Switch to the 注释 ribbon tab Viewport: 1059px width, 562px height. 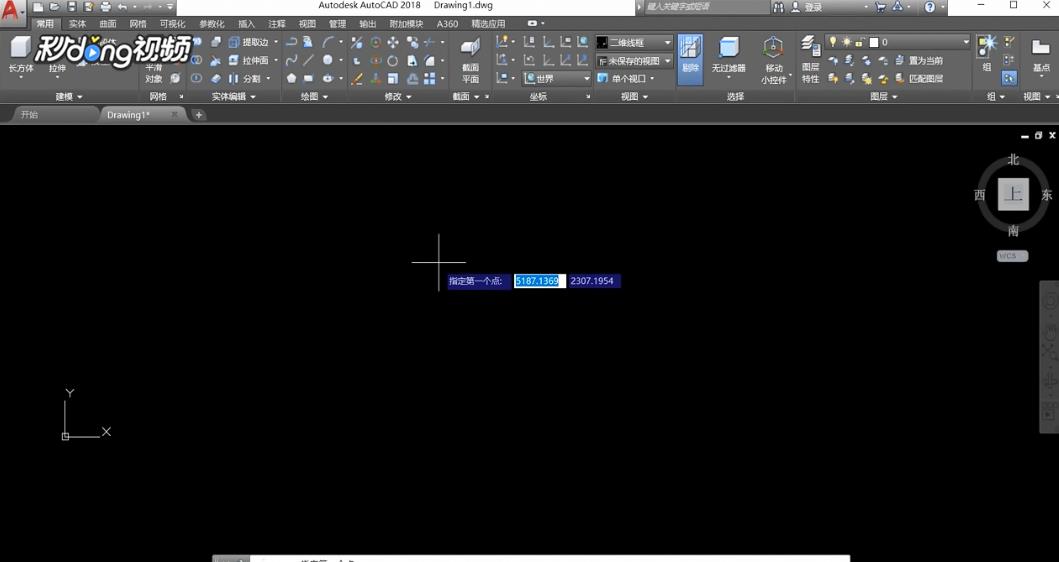(x=277, y=24)
